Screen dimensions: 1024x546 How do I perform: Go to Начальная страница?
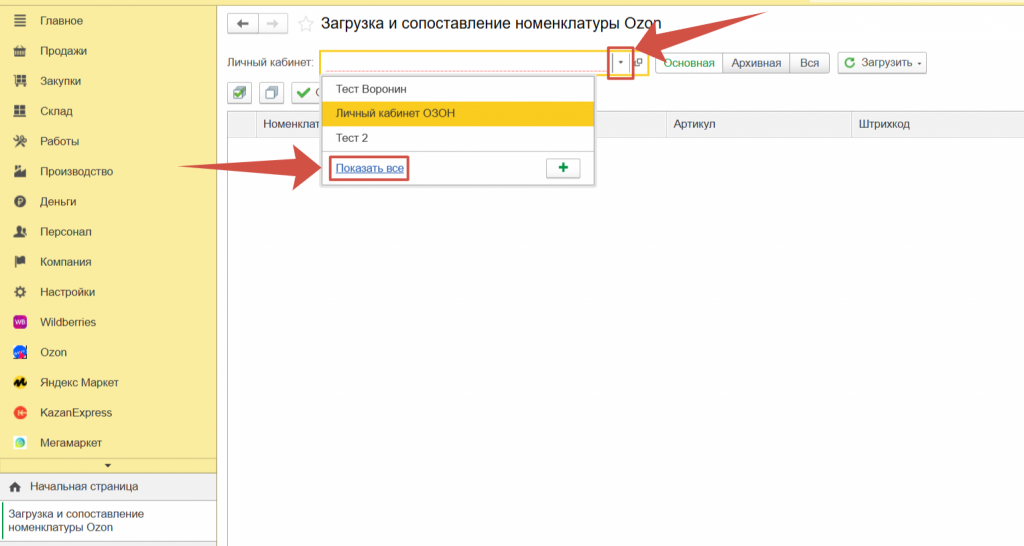click(83, 486)
